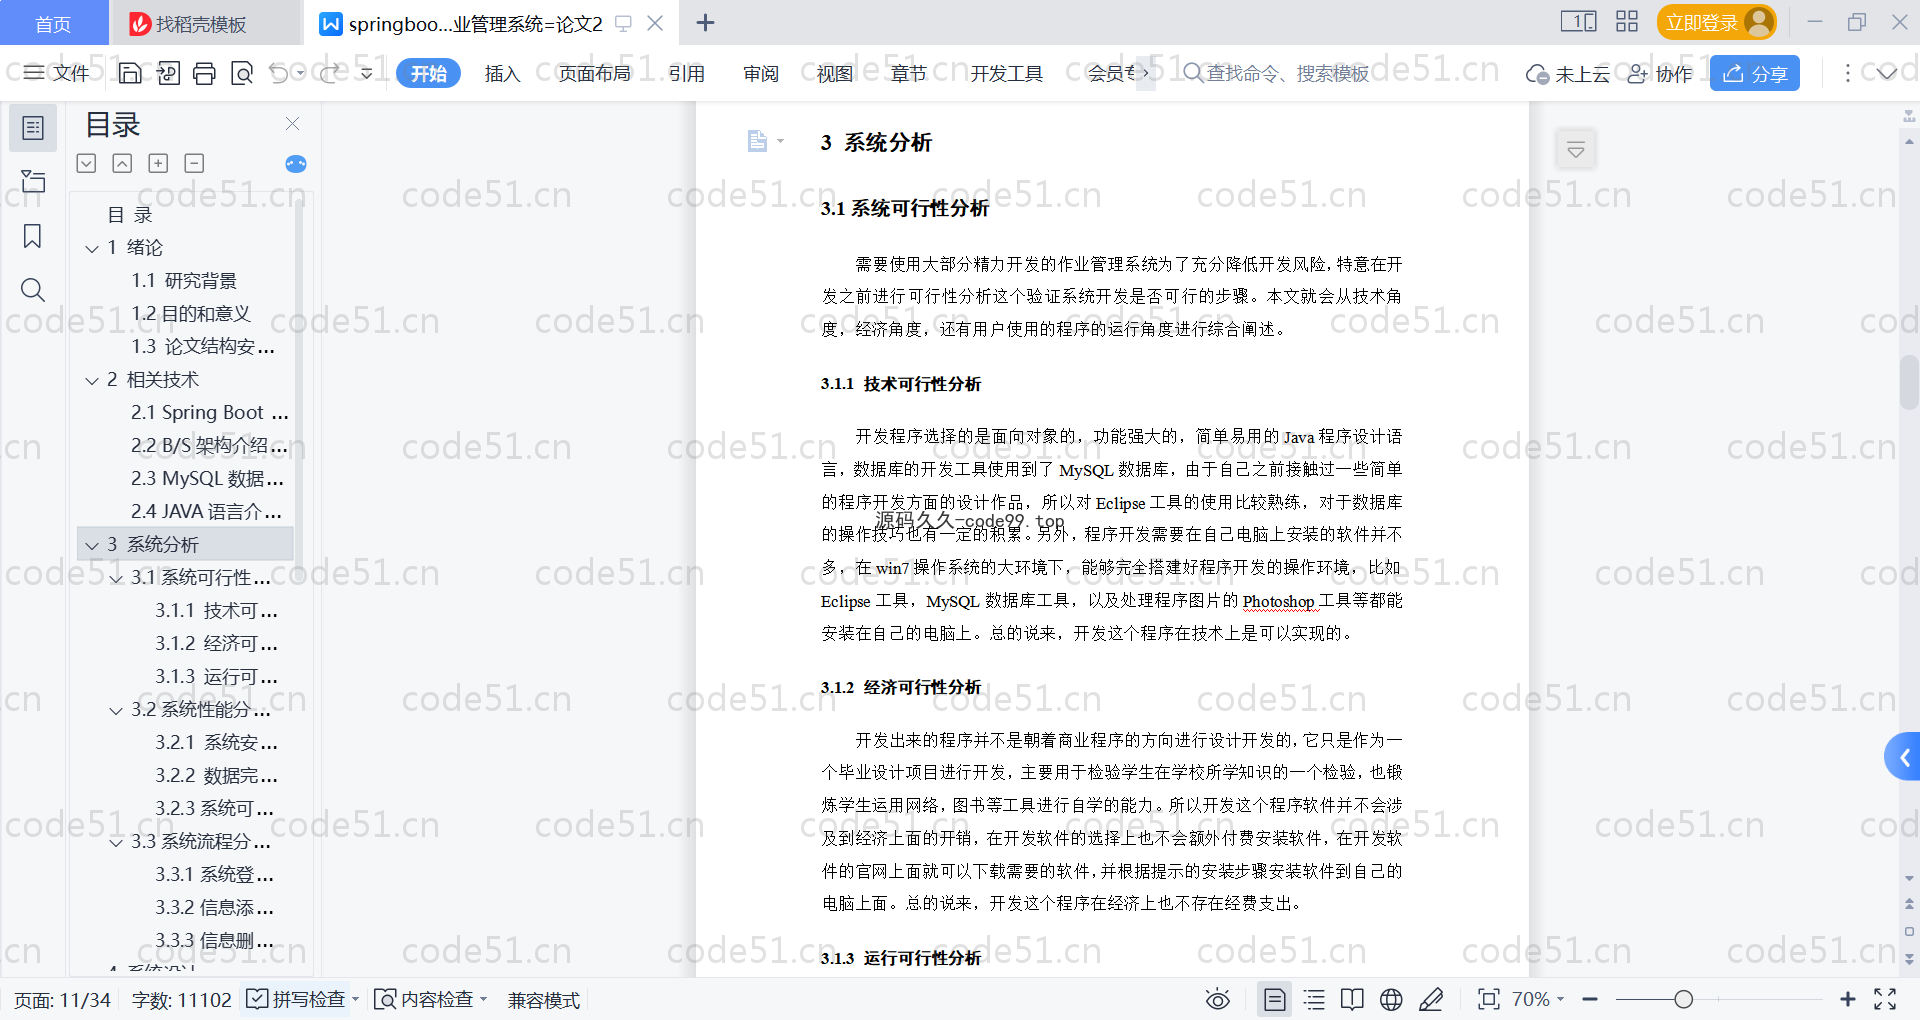Open the chapter navigation sidebar icon

(x=33, y=181)
